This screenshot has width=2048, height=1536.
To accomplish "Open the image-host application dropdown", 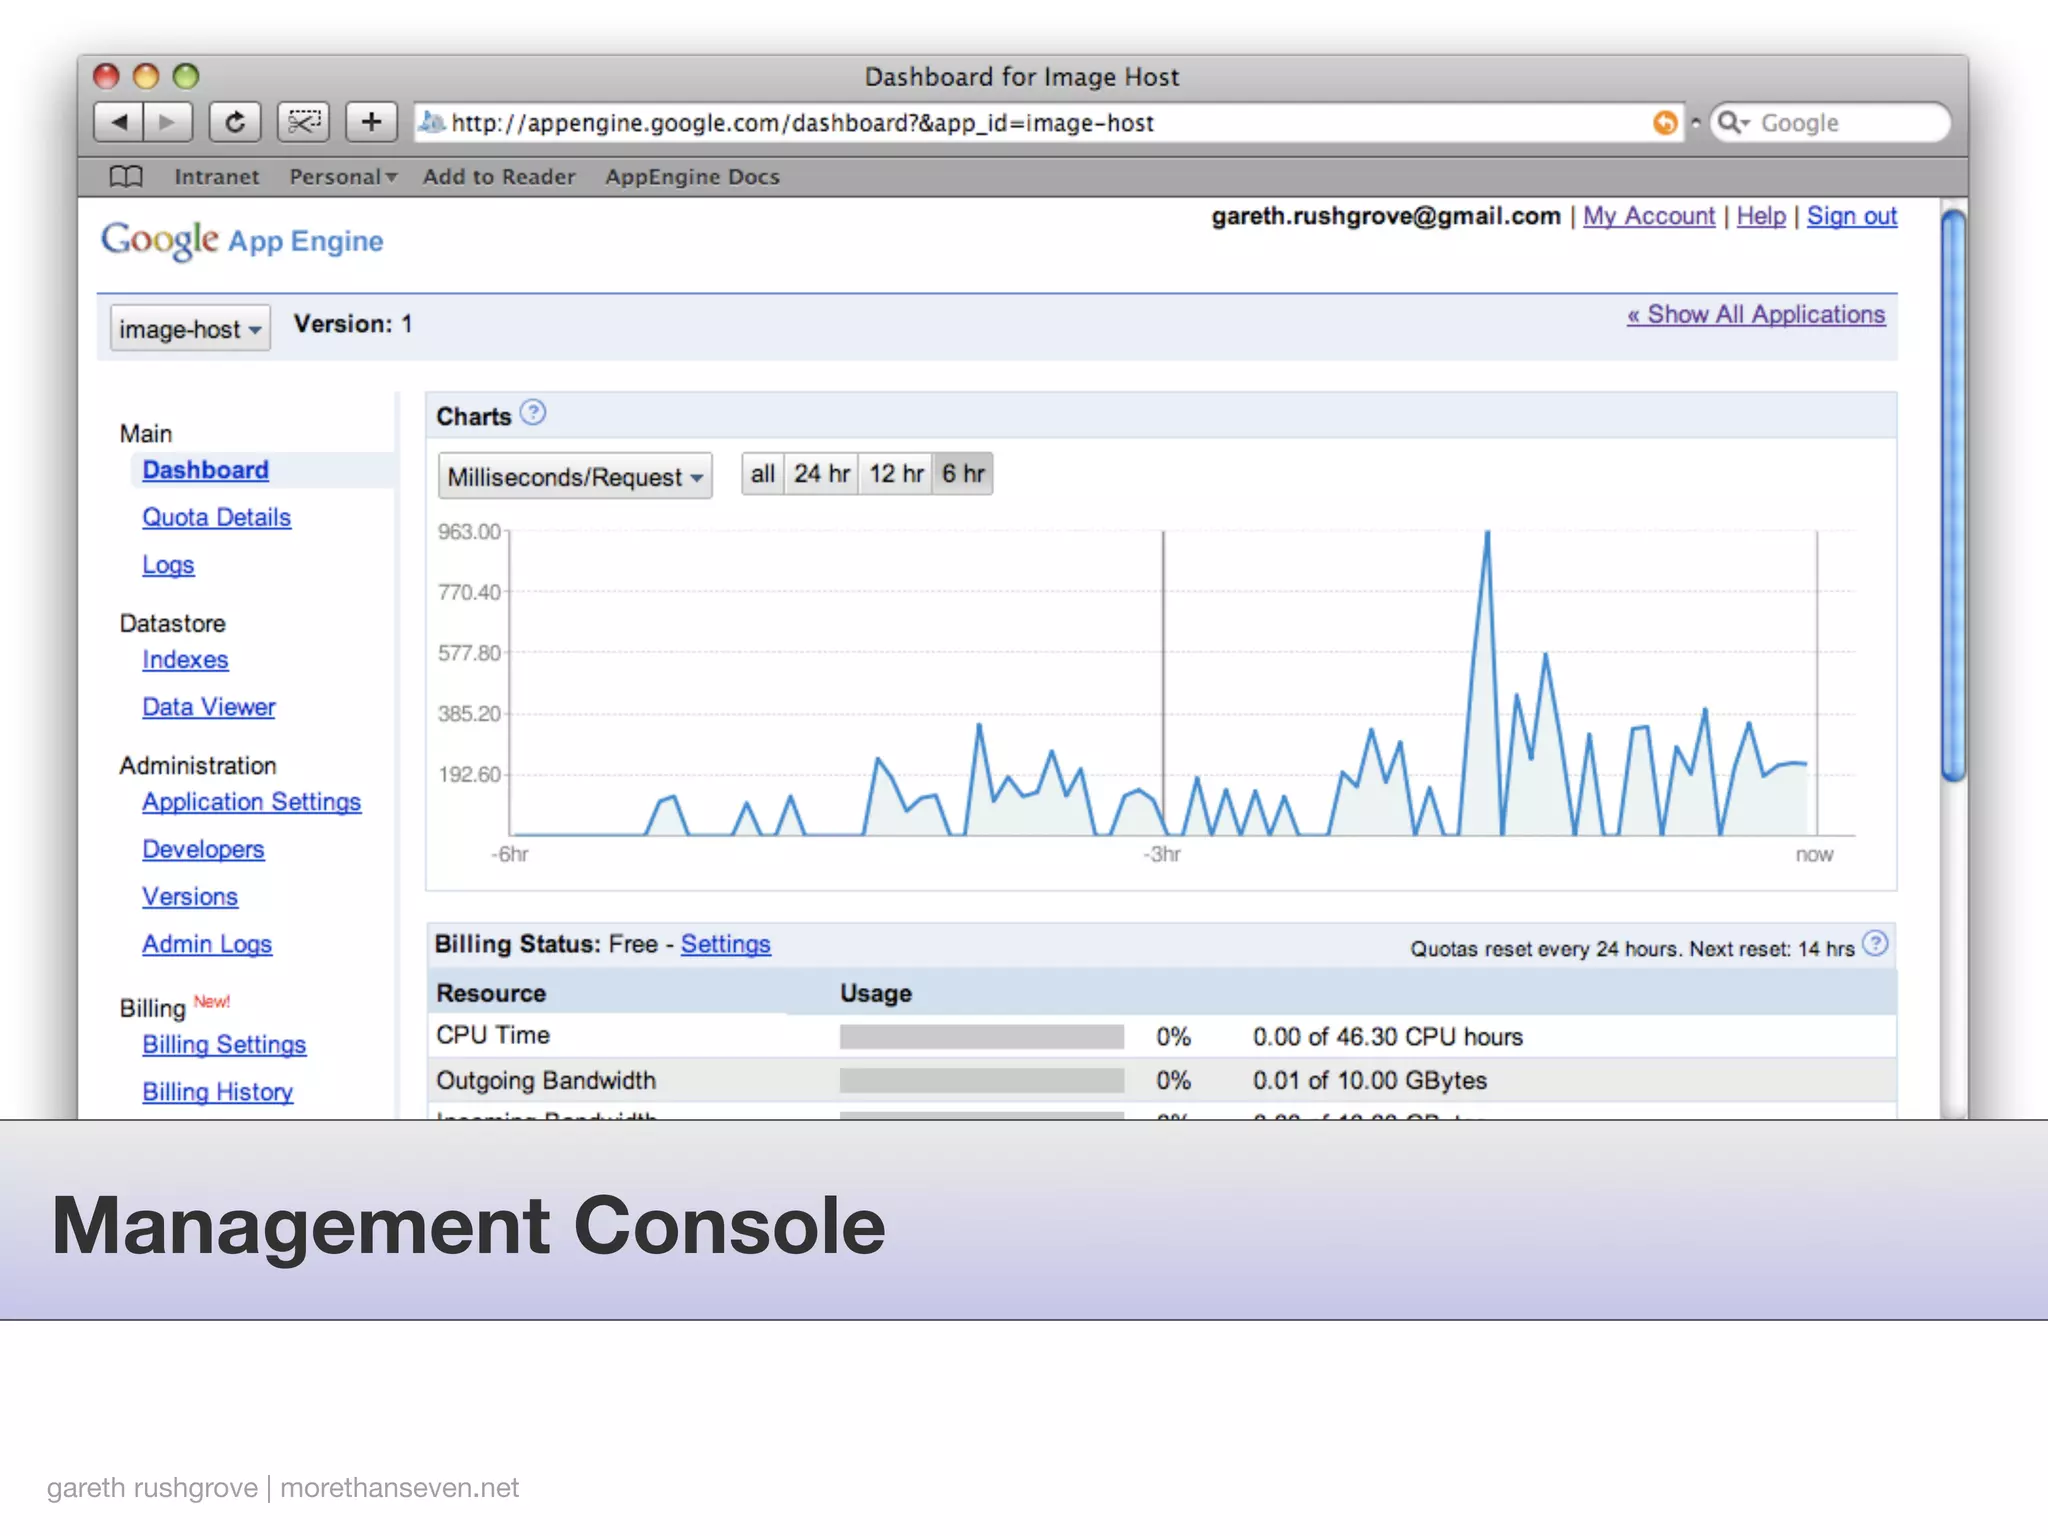I will pos(190,328).
